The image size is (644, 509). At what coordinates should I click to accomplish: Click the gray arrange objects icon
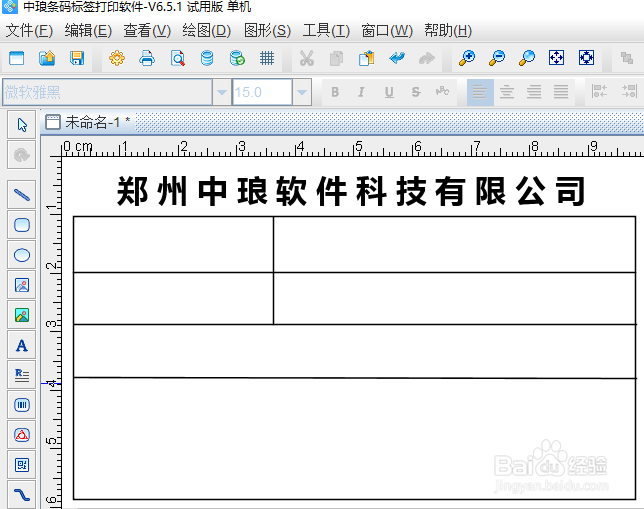tap(627, 58)
